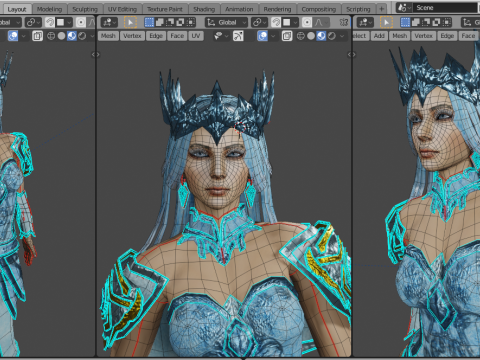Viewport: 480px width, 360px height.
Task: Choose Subtract Selection mode in middle viewport
Action: coord(170,22)
